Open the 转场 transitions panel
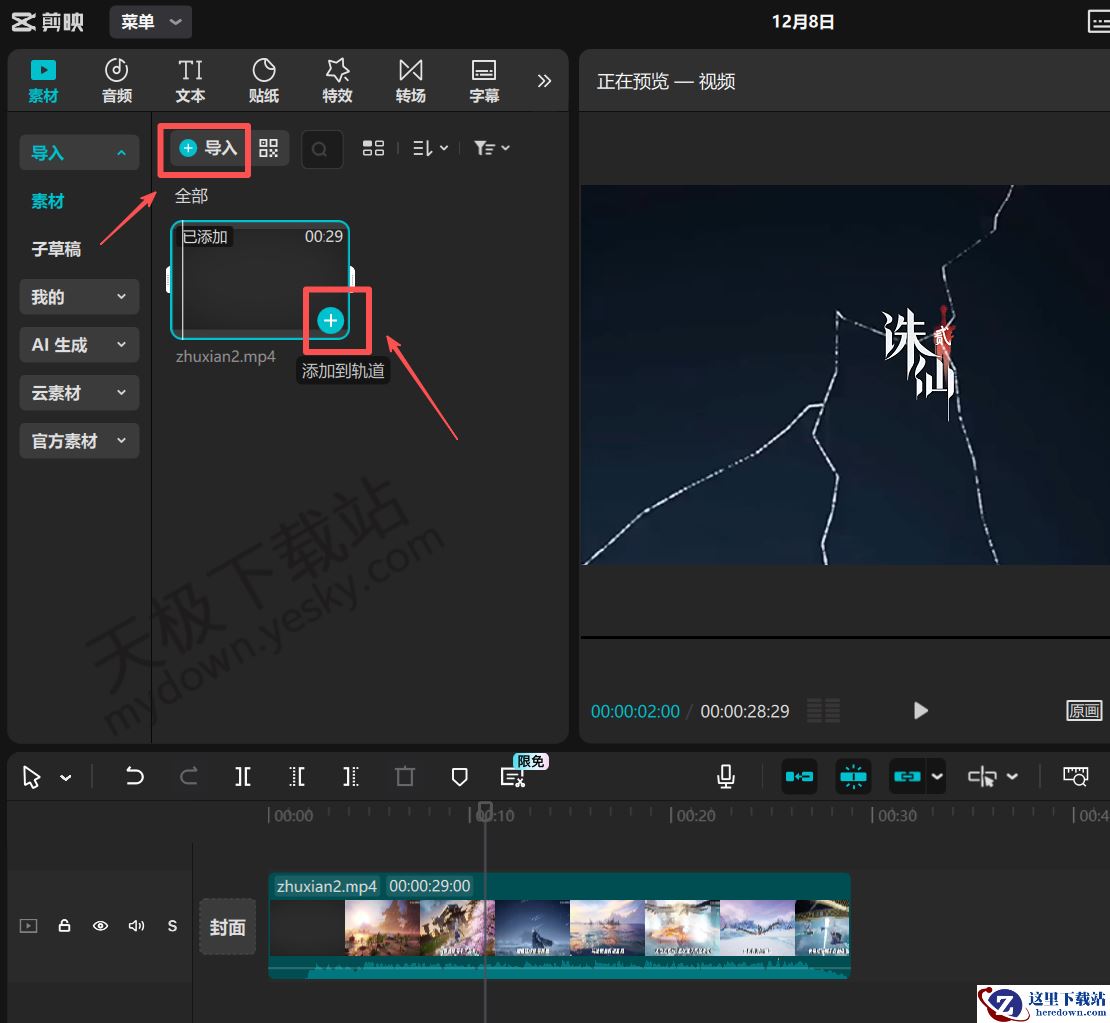Screen dimensions: 1110x1023 (x=410, y=80)
